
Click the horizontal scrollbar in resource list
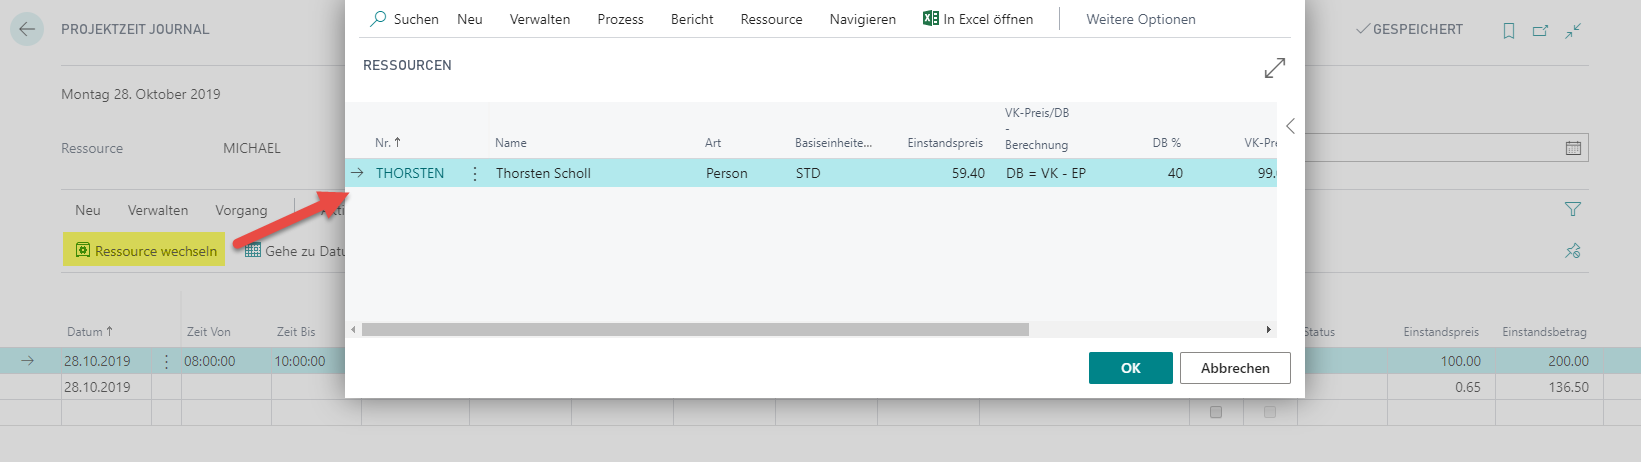click(x=695, y=329)
